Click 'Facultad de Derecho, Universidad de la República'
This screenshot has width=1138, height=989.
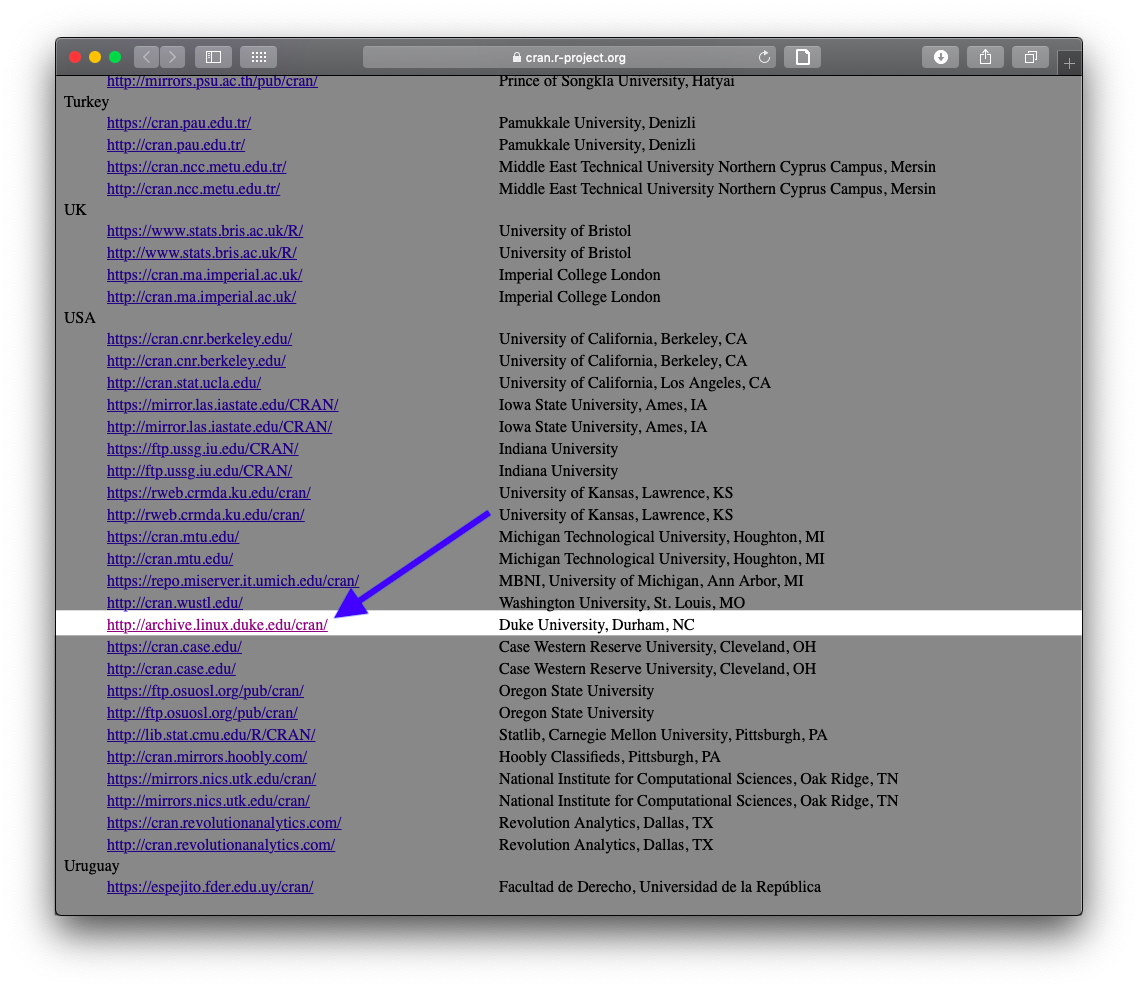tap(660, 887)
